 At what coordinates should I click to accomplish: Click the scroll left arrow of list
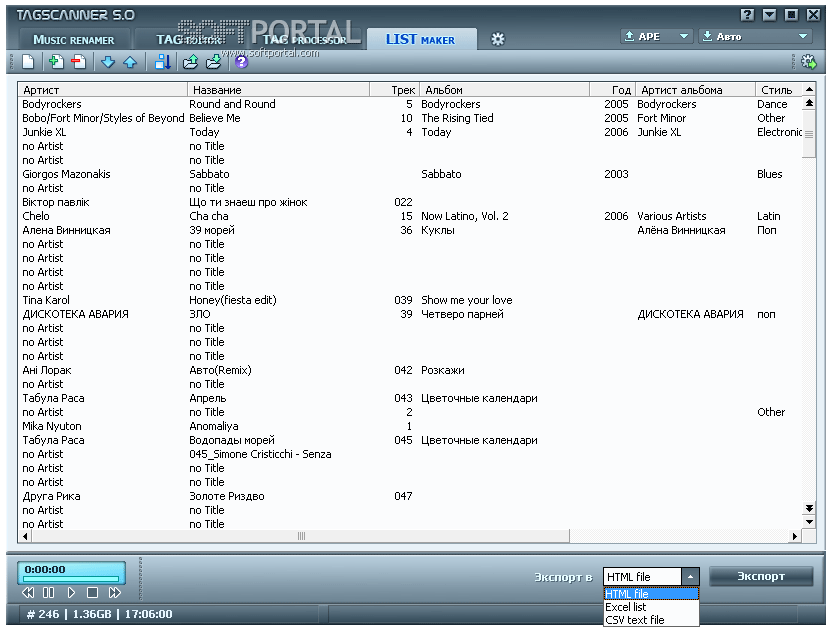coord(25,536)
